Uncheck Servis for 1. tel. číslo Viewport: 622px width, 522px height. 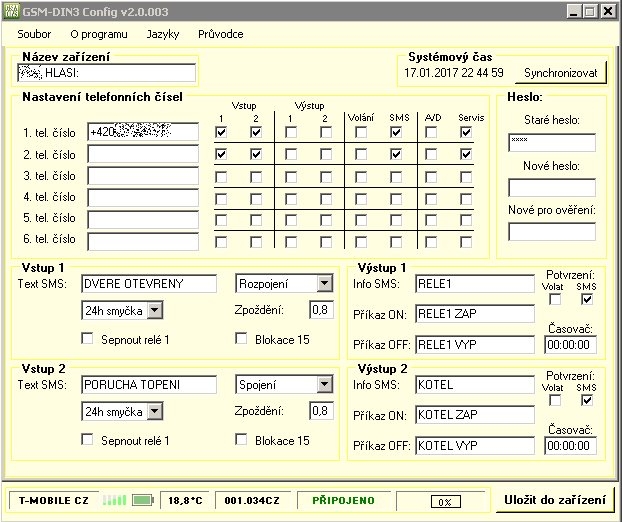click(465, 132)
